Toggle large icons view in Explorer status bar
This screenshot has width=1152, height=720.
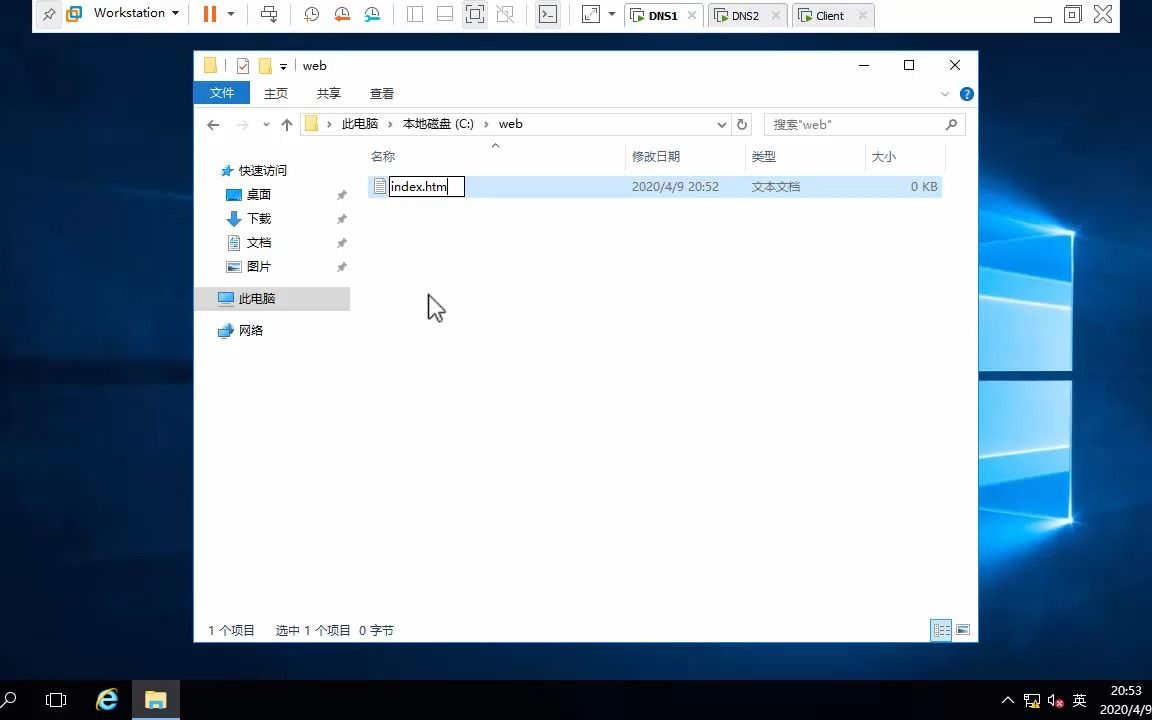[962, 630]
